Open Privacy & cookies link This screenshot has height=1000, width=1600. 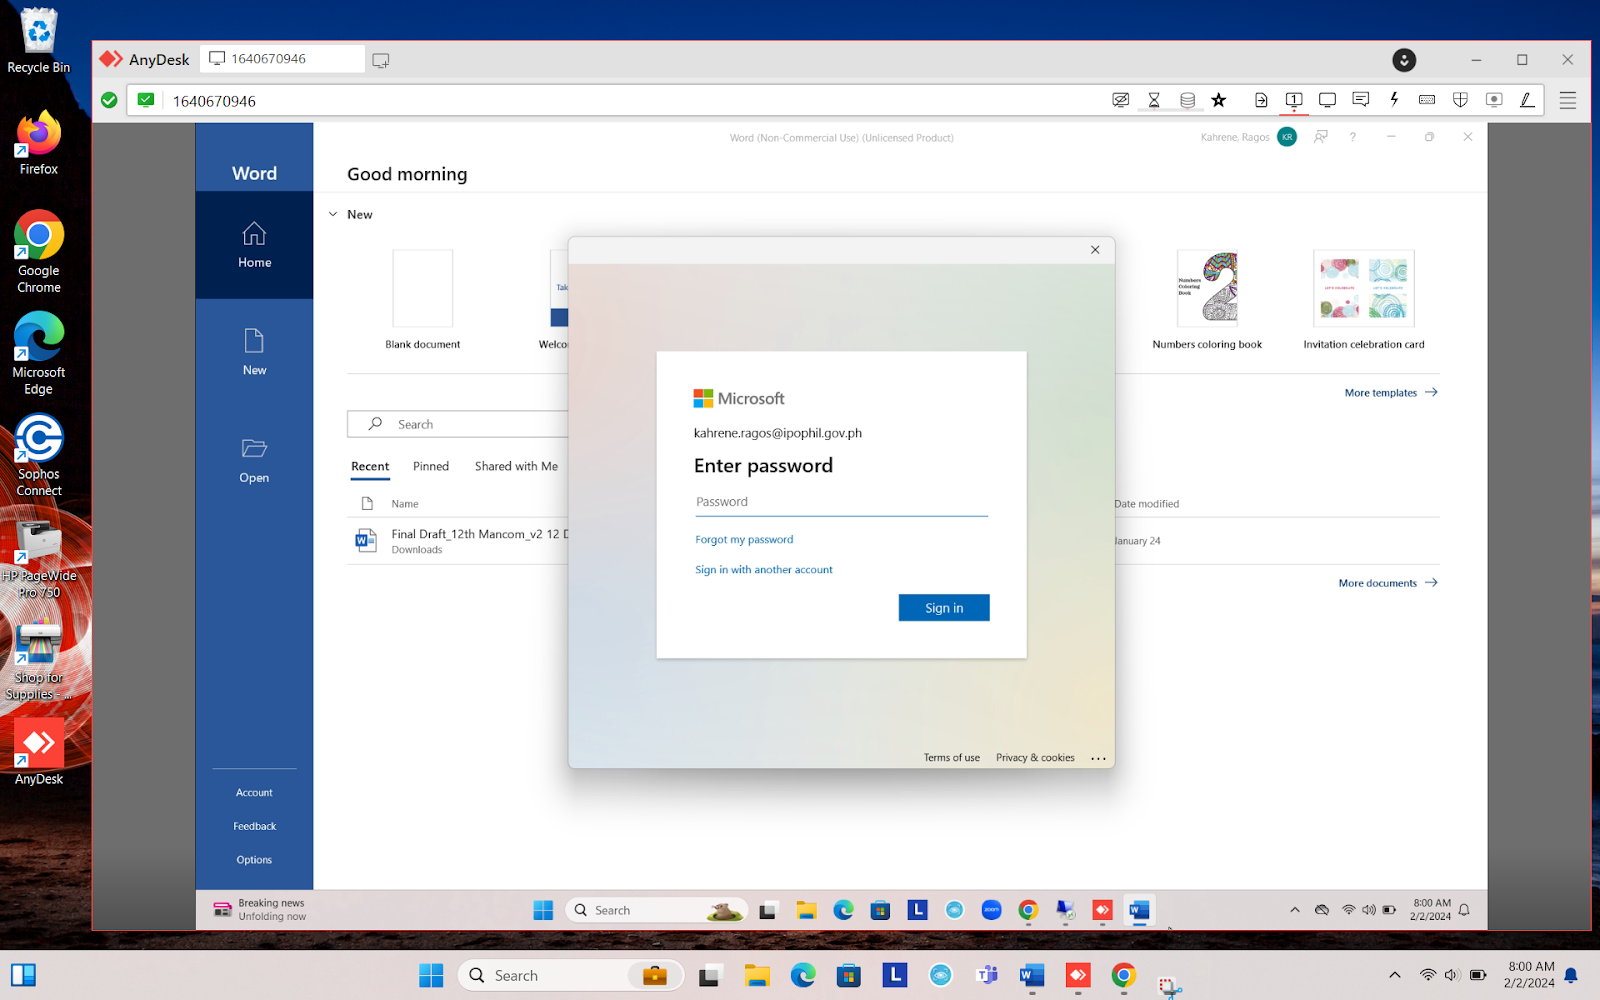tap(1035, 758)
